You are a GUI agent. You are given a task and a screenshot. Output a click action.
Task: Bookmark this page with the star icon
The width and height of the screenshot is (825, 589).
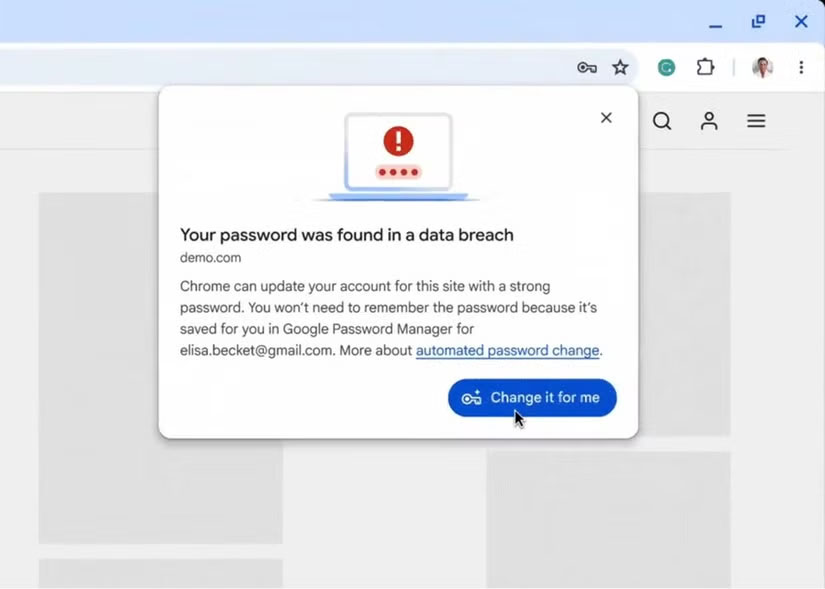click(621, 67)
